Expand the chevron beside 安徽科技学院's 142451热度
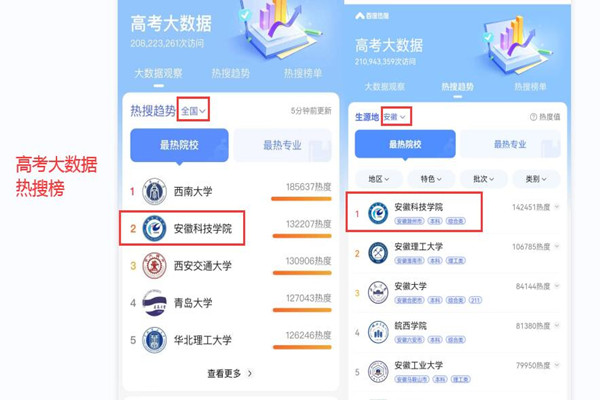The image size is (600, 400). [x=557, y=207]
